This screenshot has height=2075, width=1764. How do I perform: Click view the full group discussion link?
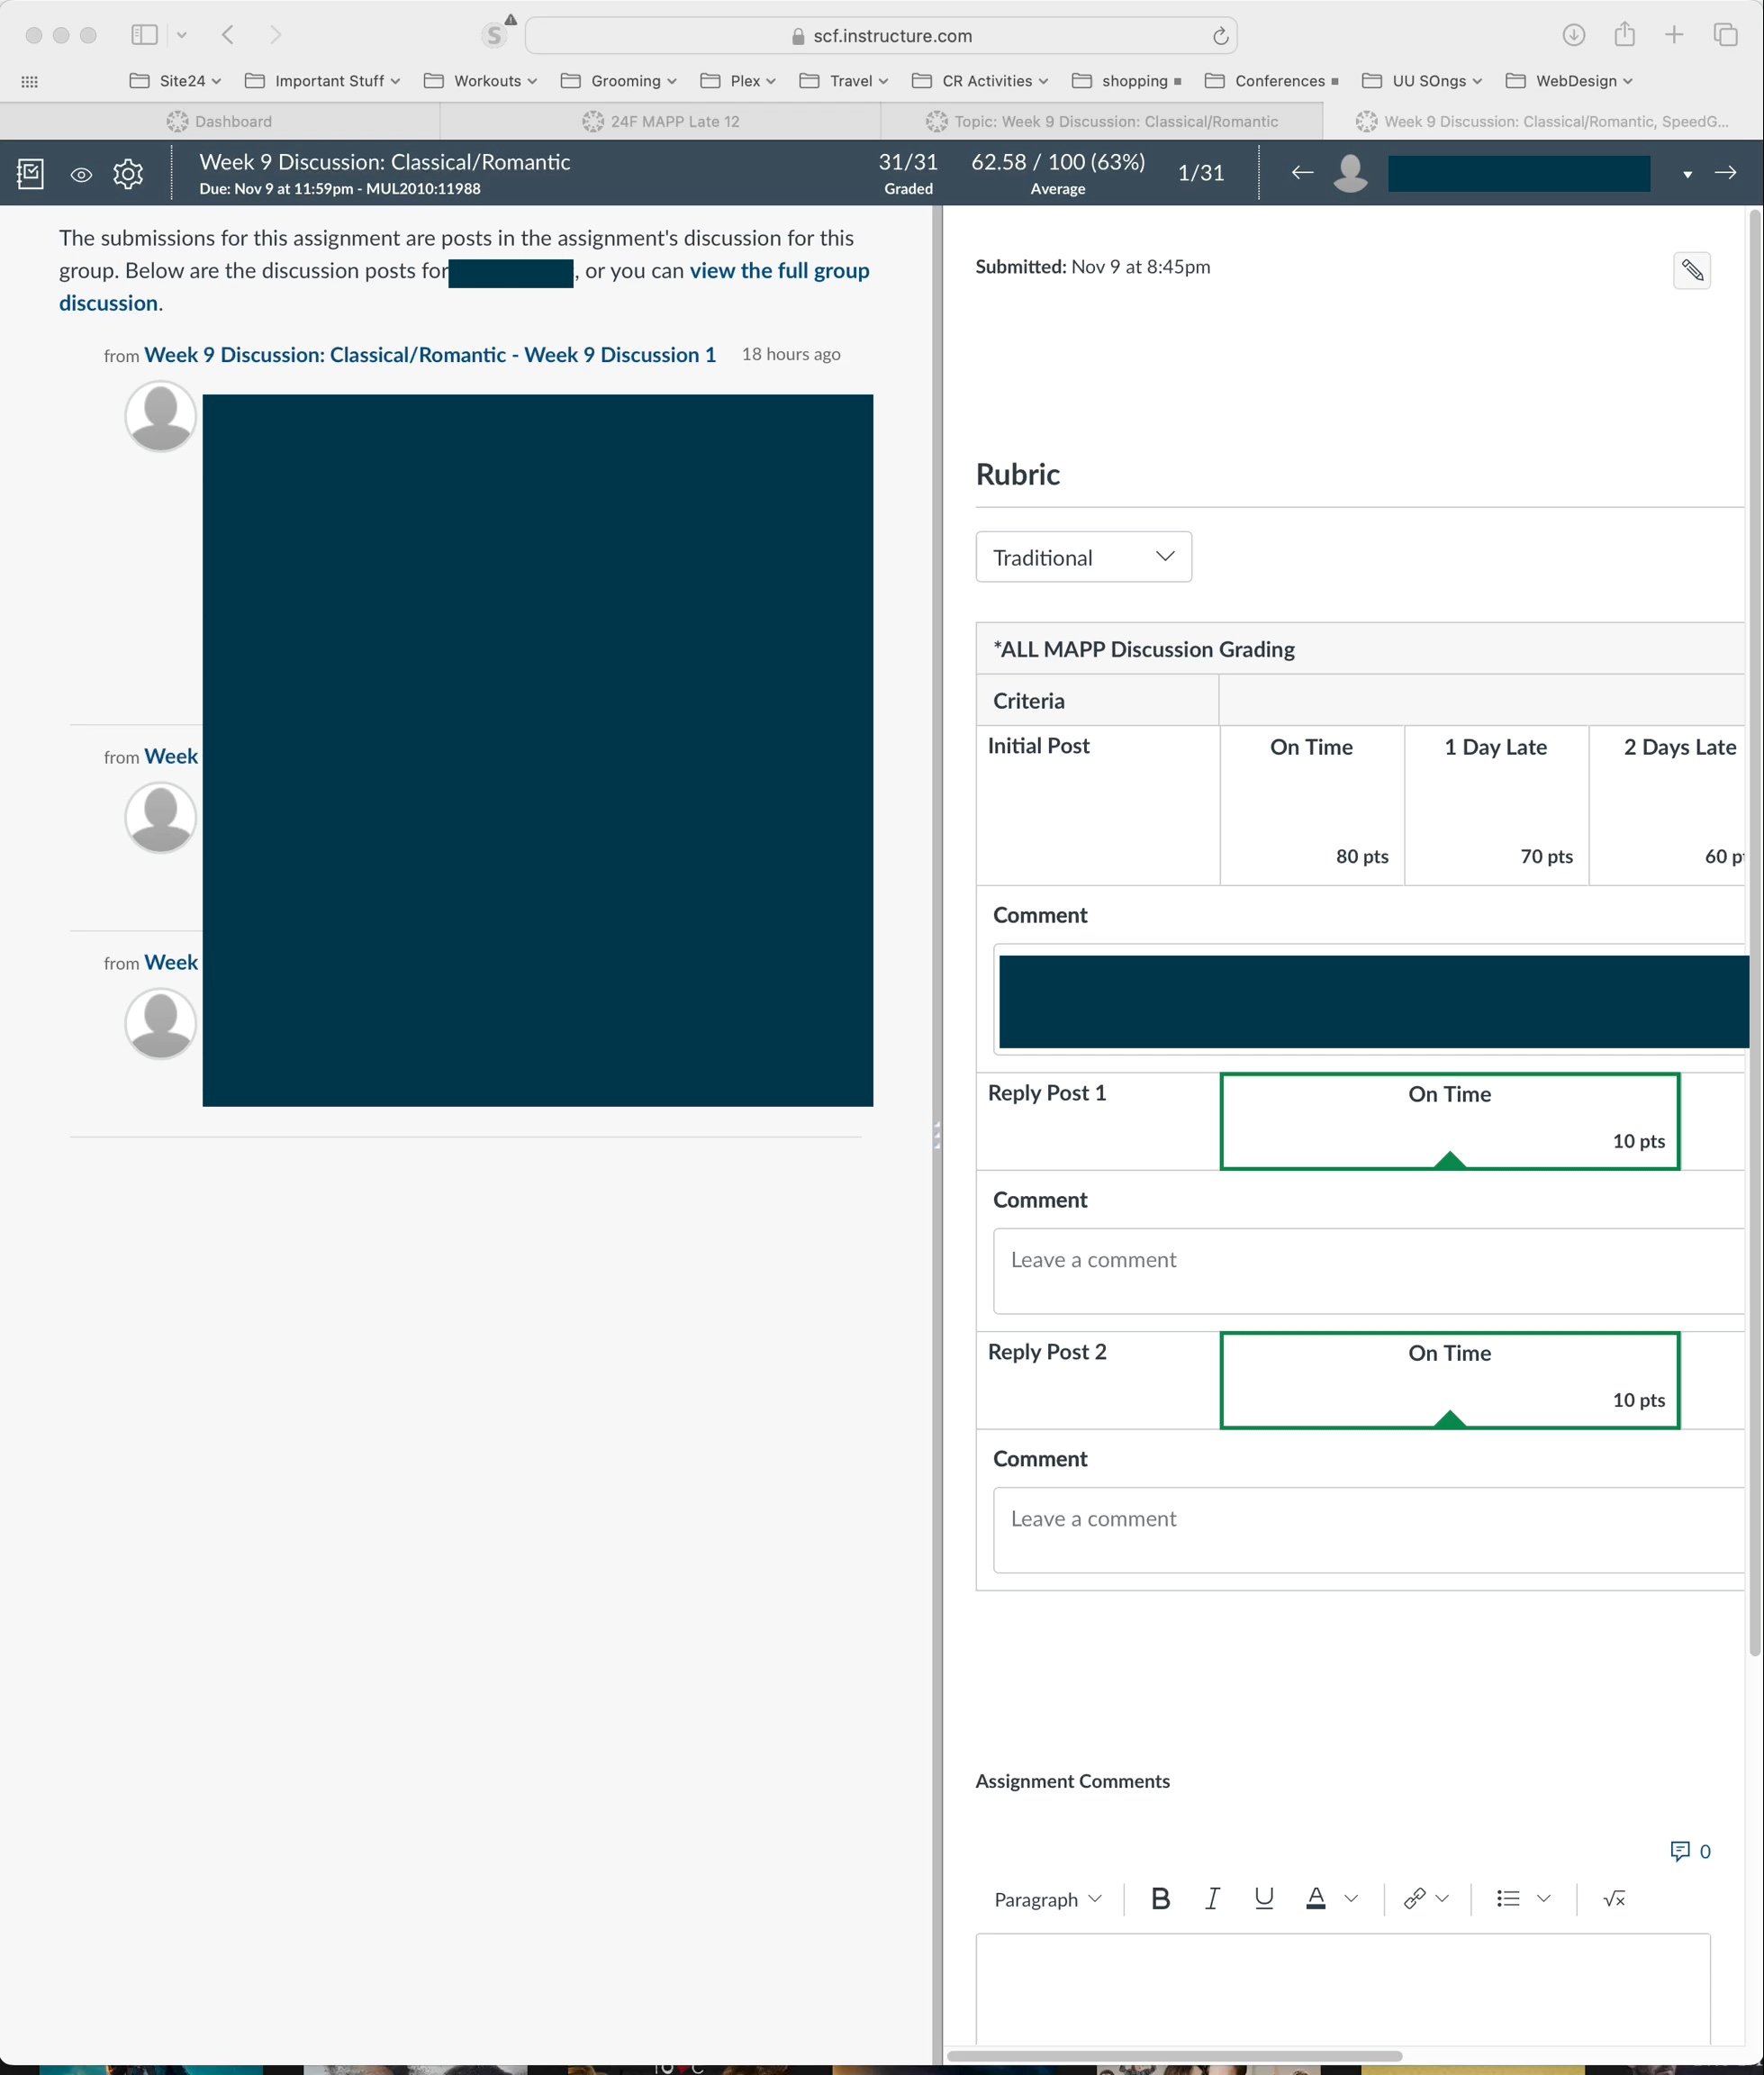pyautogui.click(x=778, y=271)
